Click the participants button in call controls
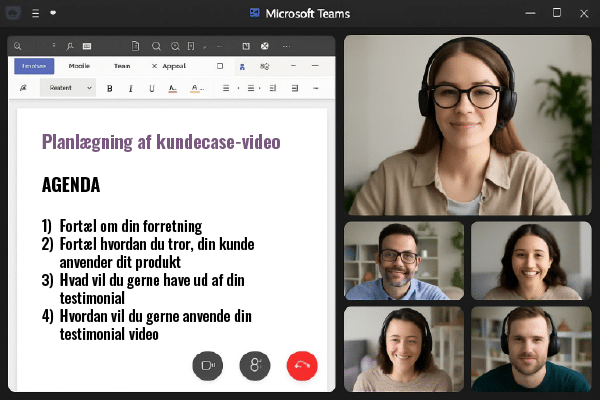Image resolution: width=600 pixels, height=400 pixels. coord(255,366)
